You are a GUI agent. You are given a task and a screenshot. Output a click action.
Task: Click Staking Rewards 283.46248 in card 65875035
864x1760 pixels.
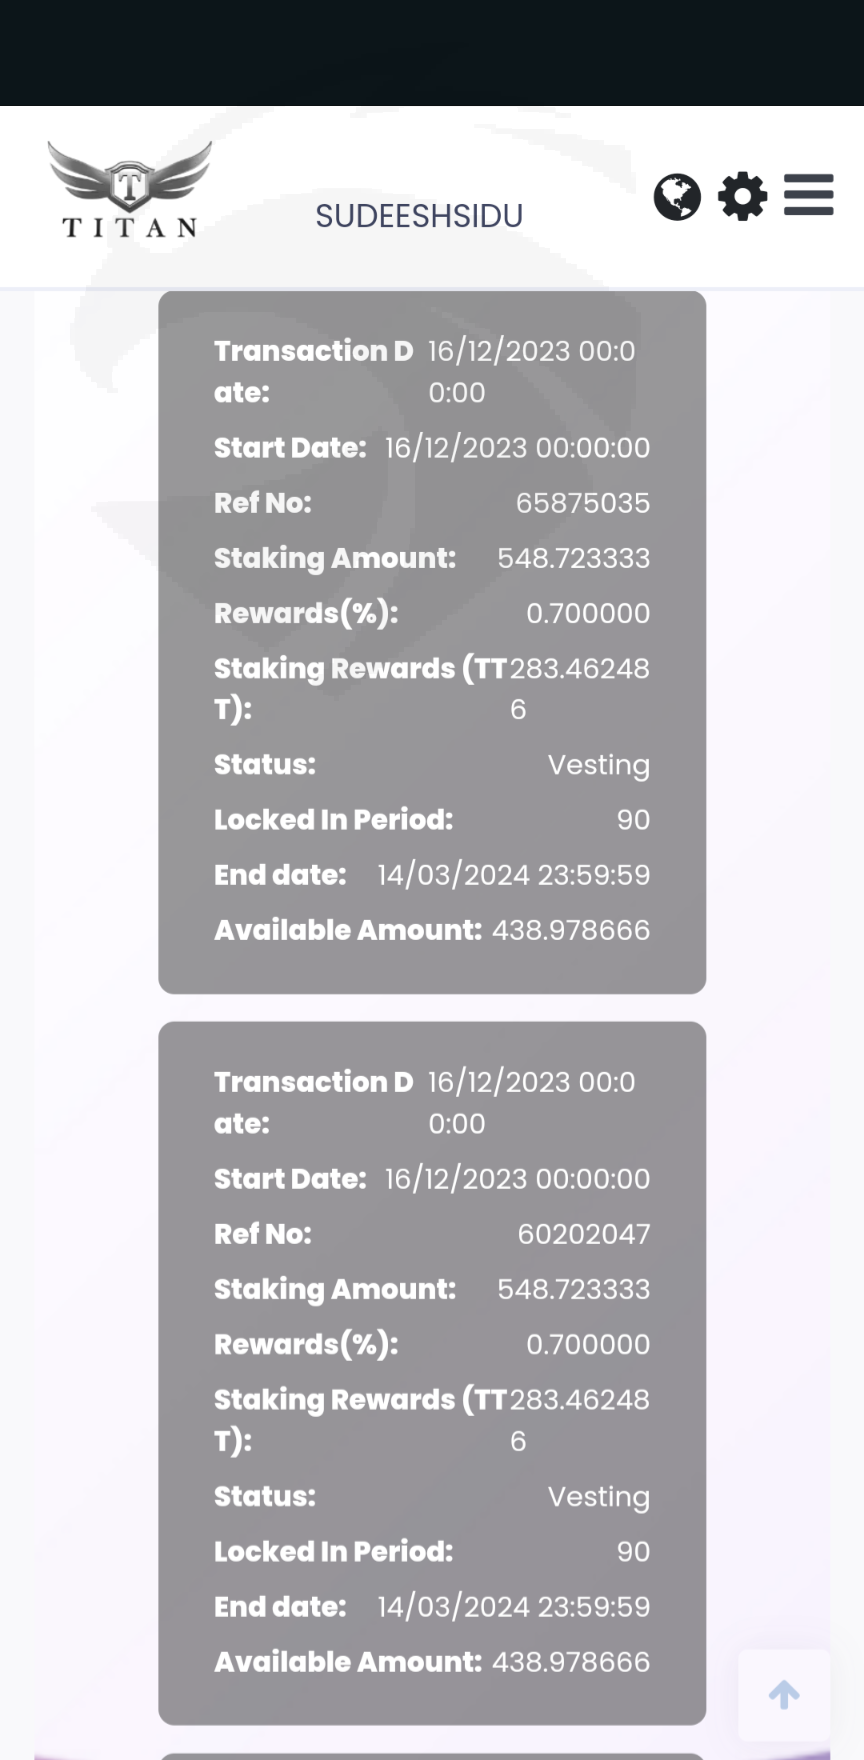pyautogui.click(x=579, y=669)
